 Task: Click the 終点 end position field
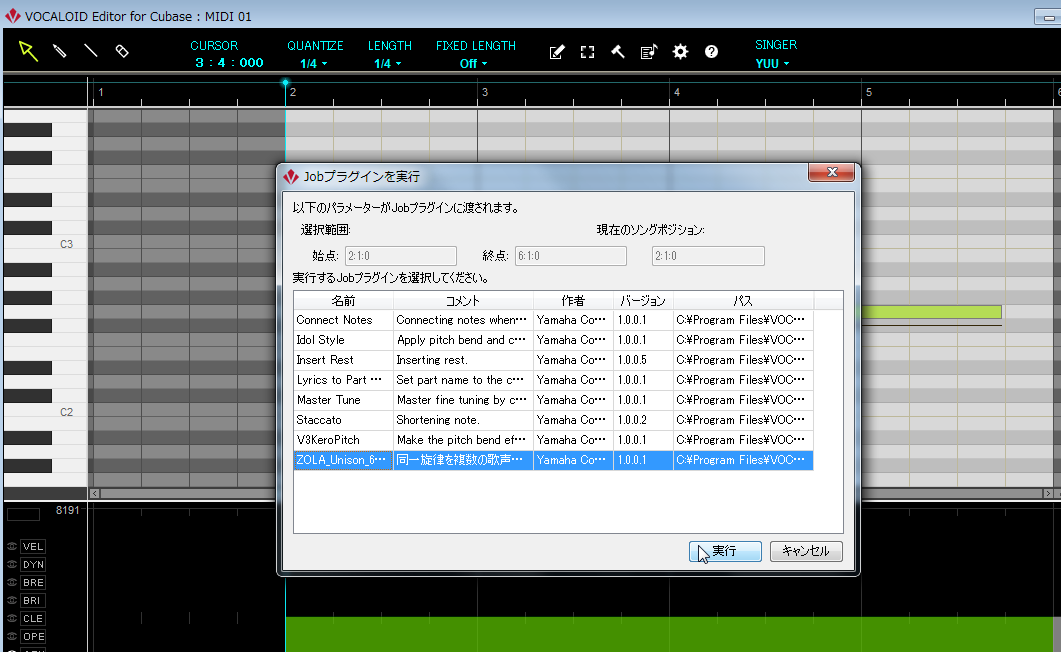pos(570,256)
